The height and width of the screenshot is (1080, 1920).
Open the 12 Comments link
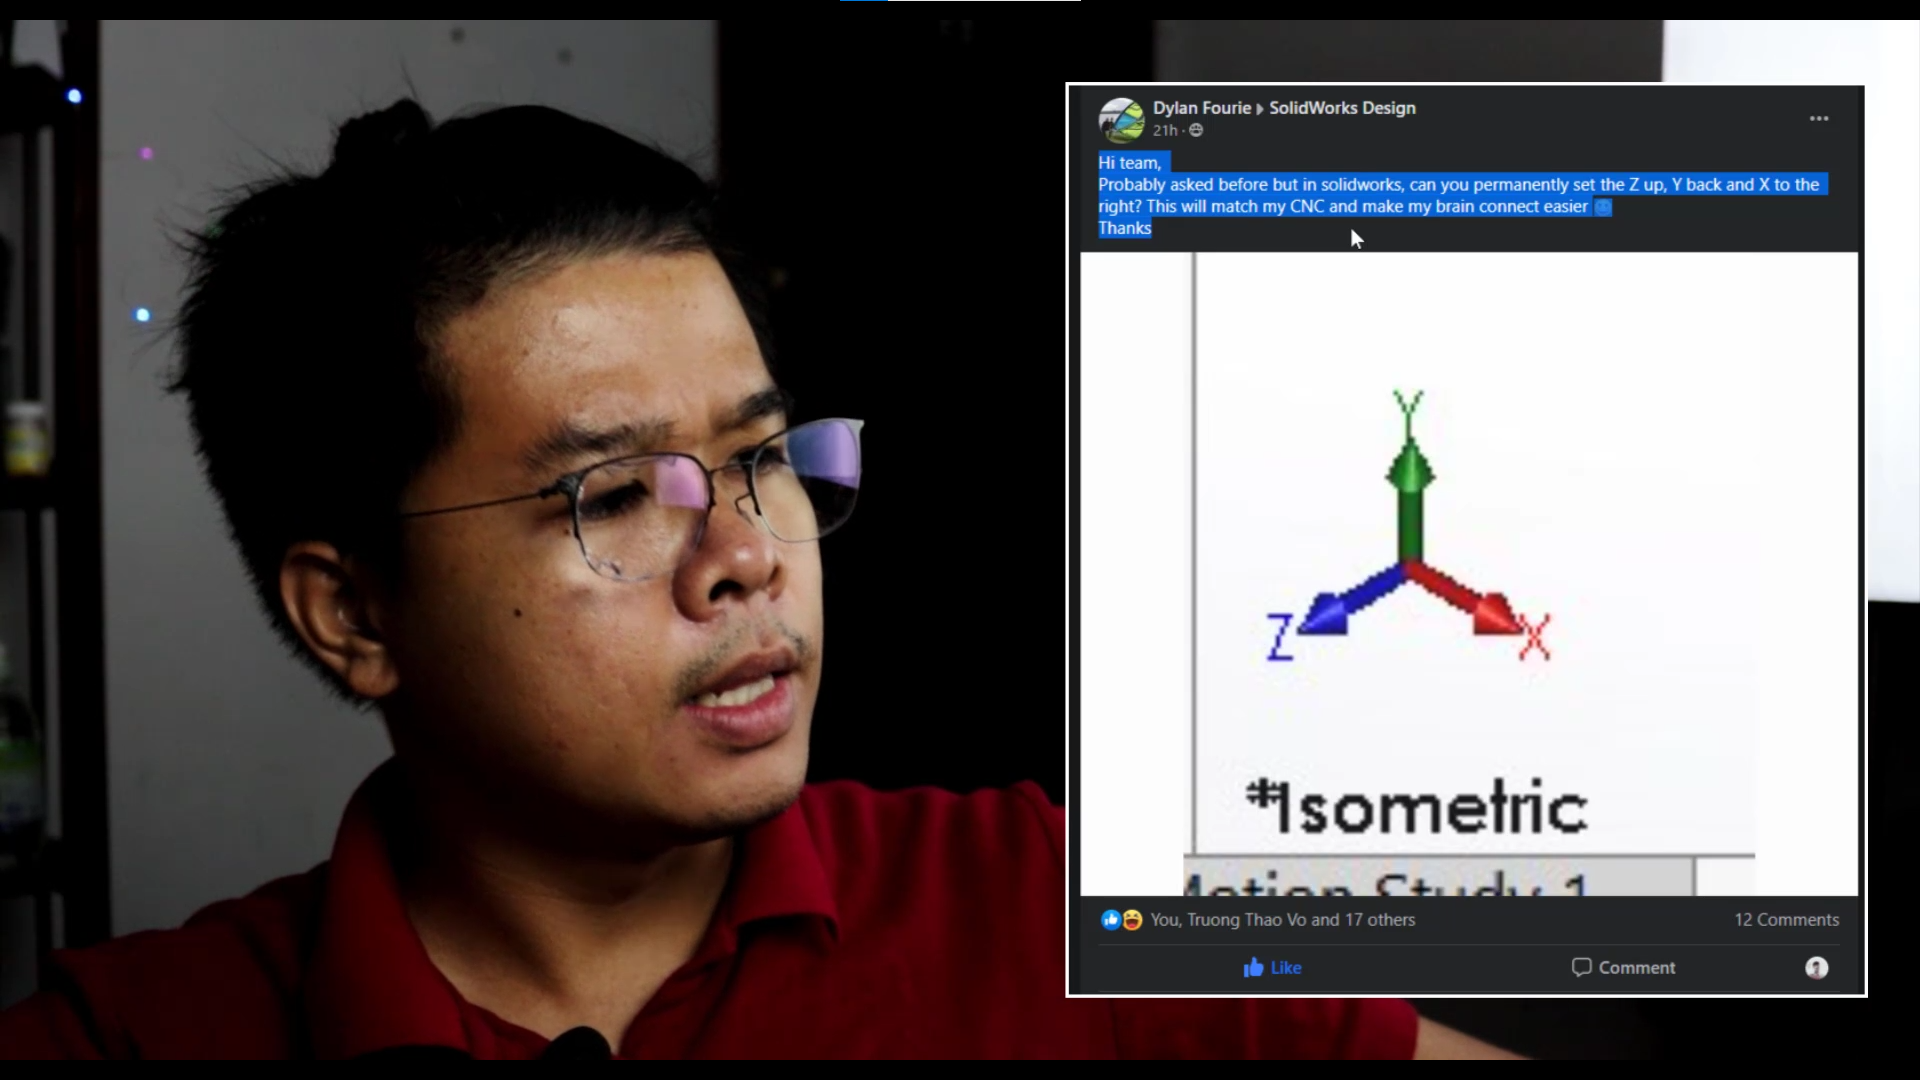tap(1786, 920)
